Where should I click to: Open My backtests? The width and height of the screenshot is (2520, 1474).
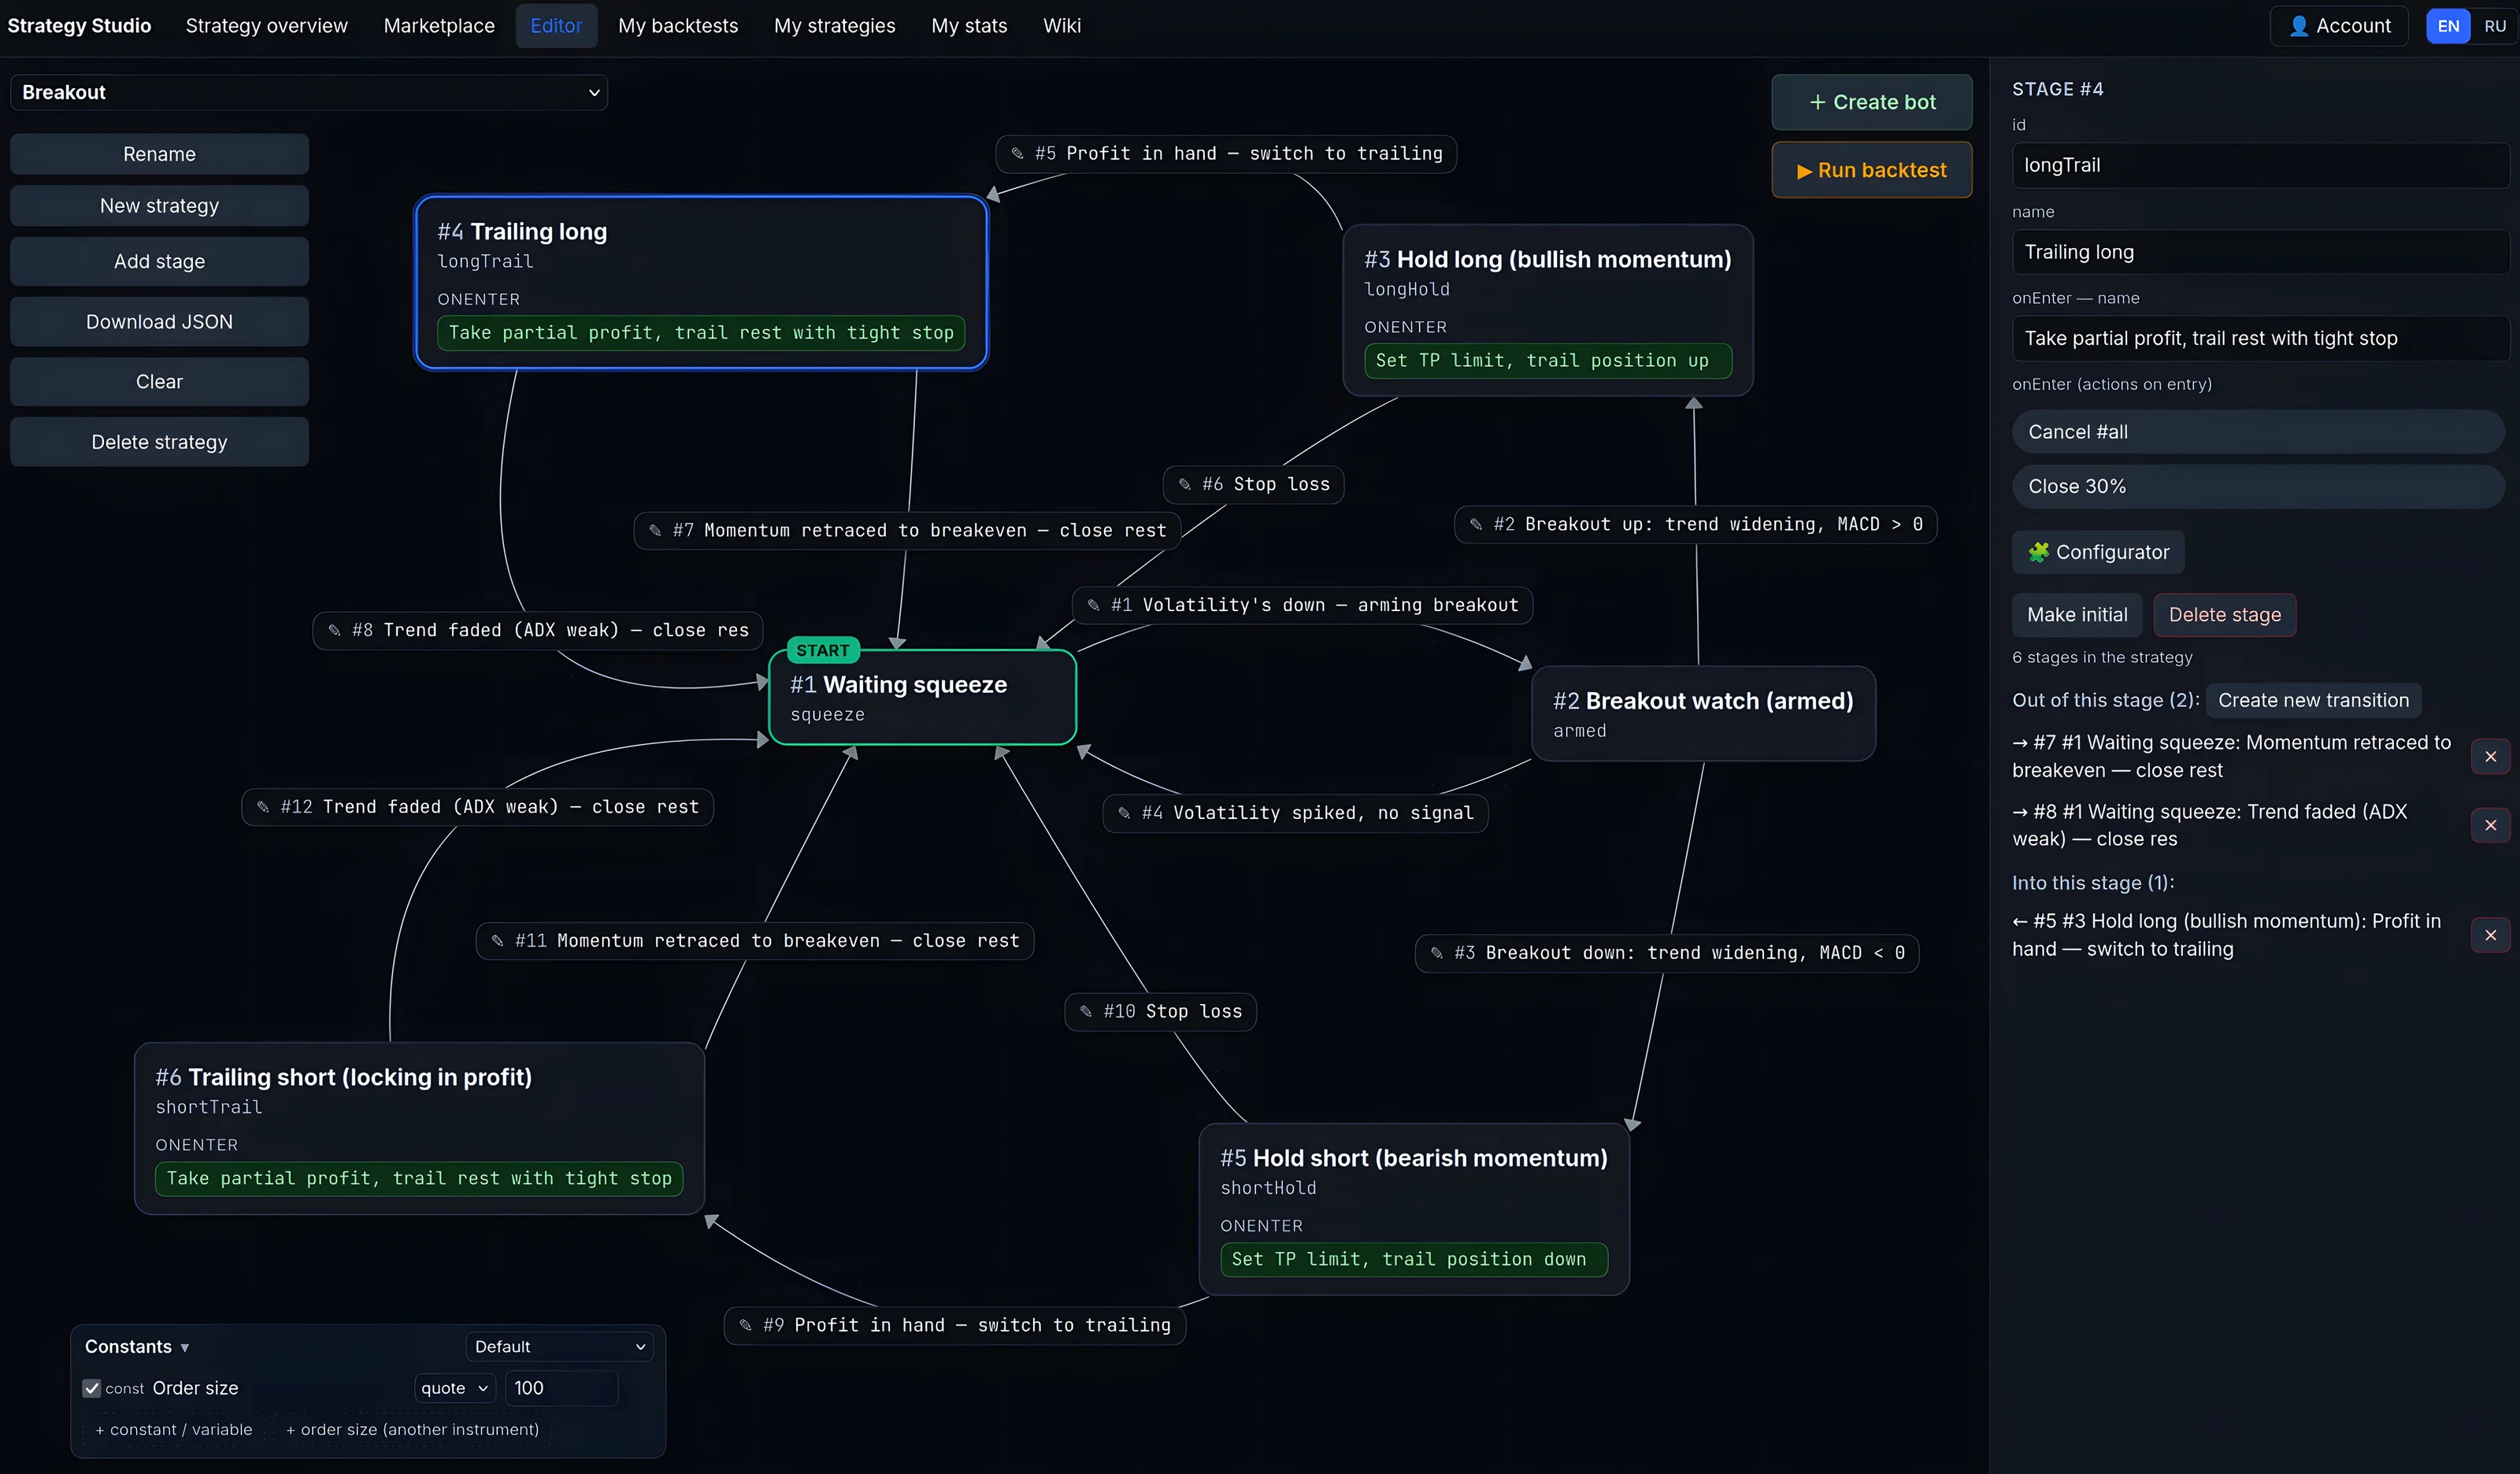(x=678, y=26)
